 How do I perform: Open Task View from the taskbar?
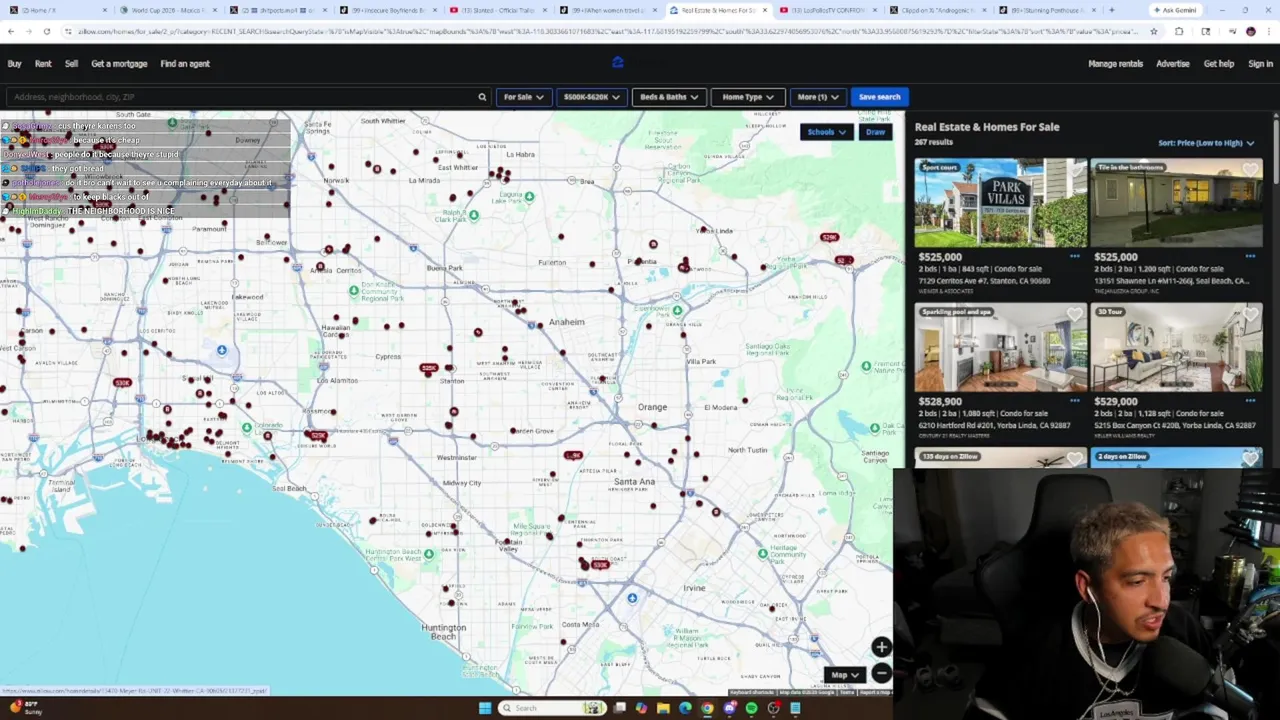[619, 708]
